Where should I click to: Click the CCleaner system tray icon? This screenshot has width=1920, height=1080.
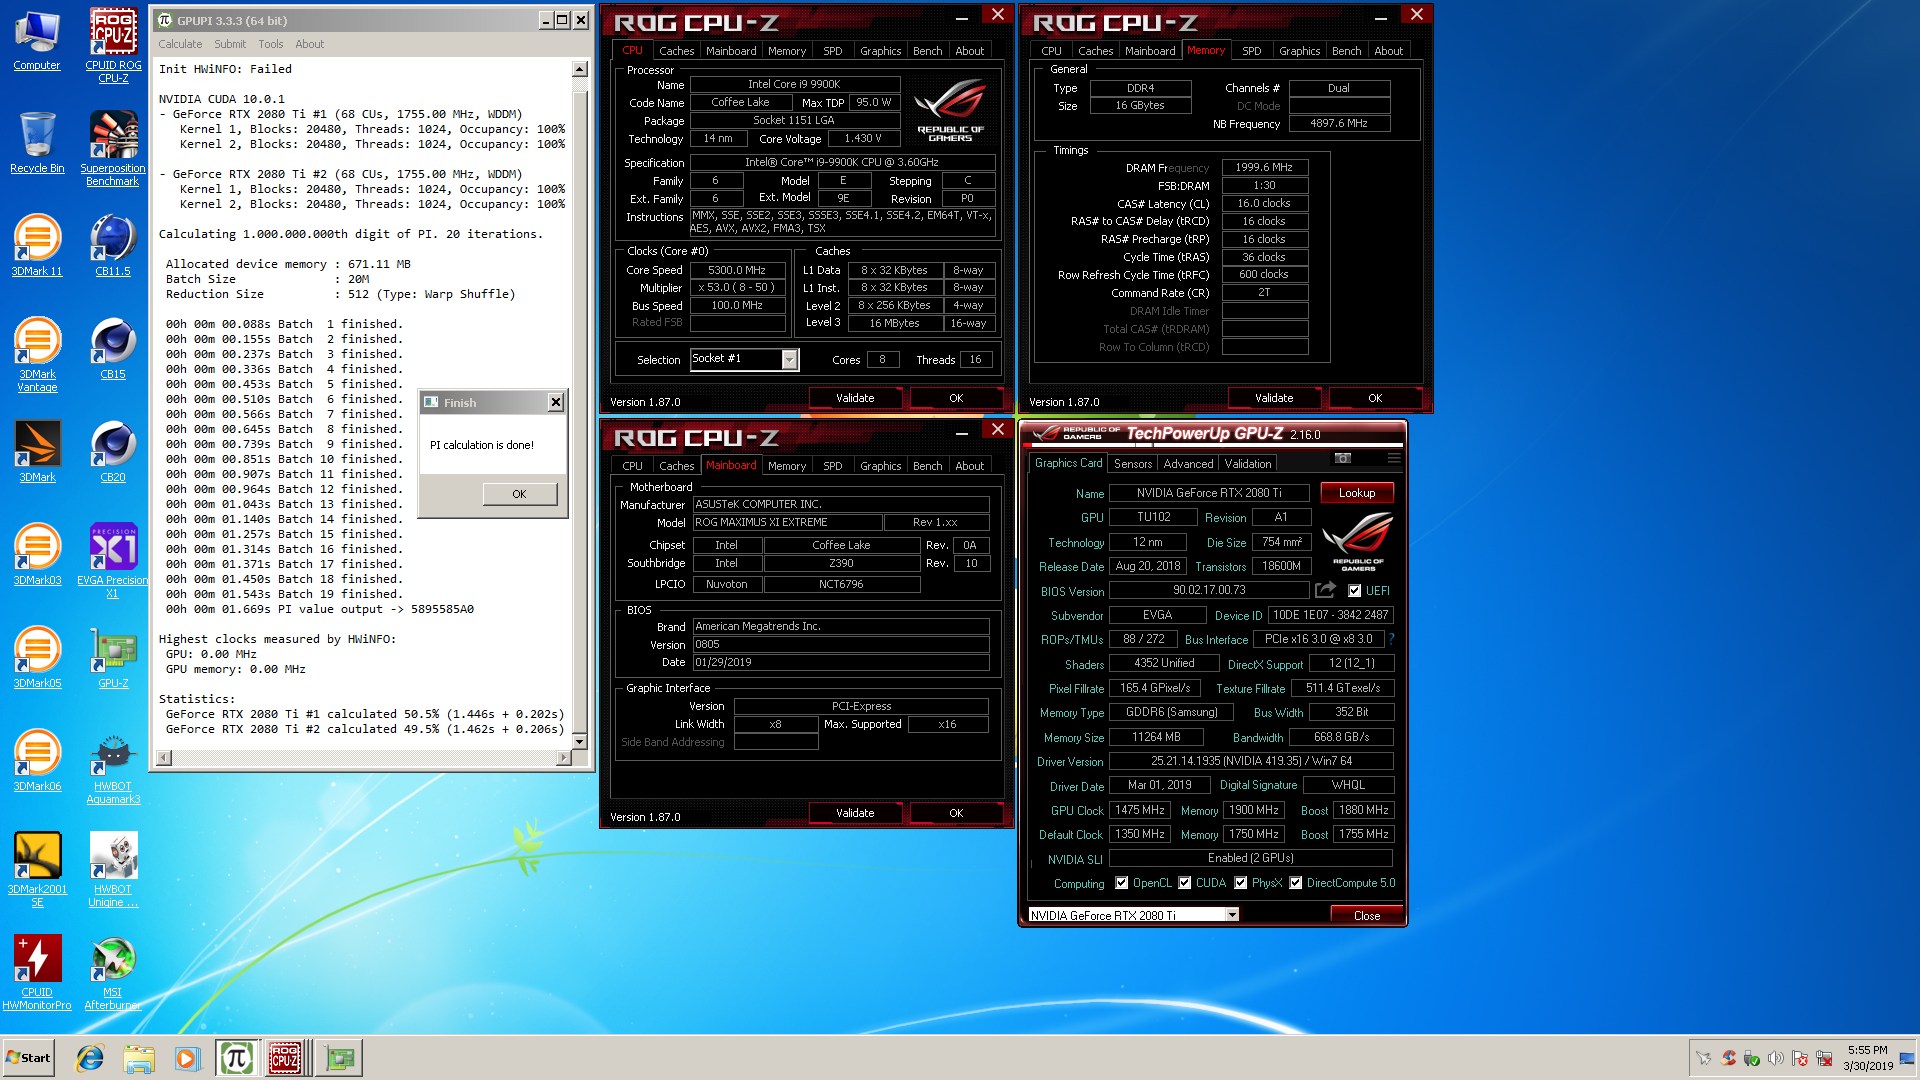pos(1728,1058)
